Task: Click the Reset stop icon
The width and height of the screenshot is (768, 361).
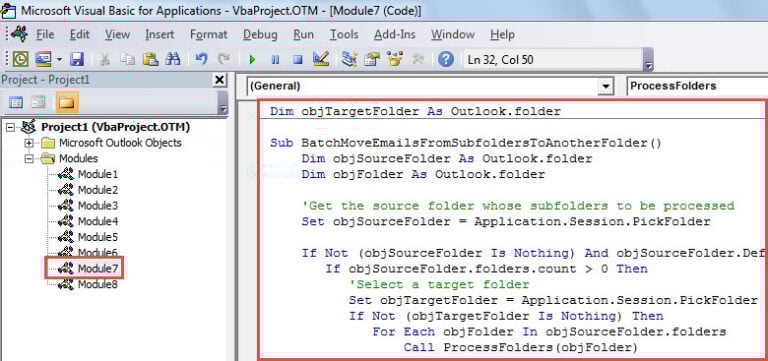Action: (x=298, y=60)
